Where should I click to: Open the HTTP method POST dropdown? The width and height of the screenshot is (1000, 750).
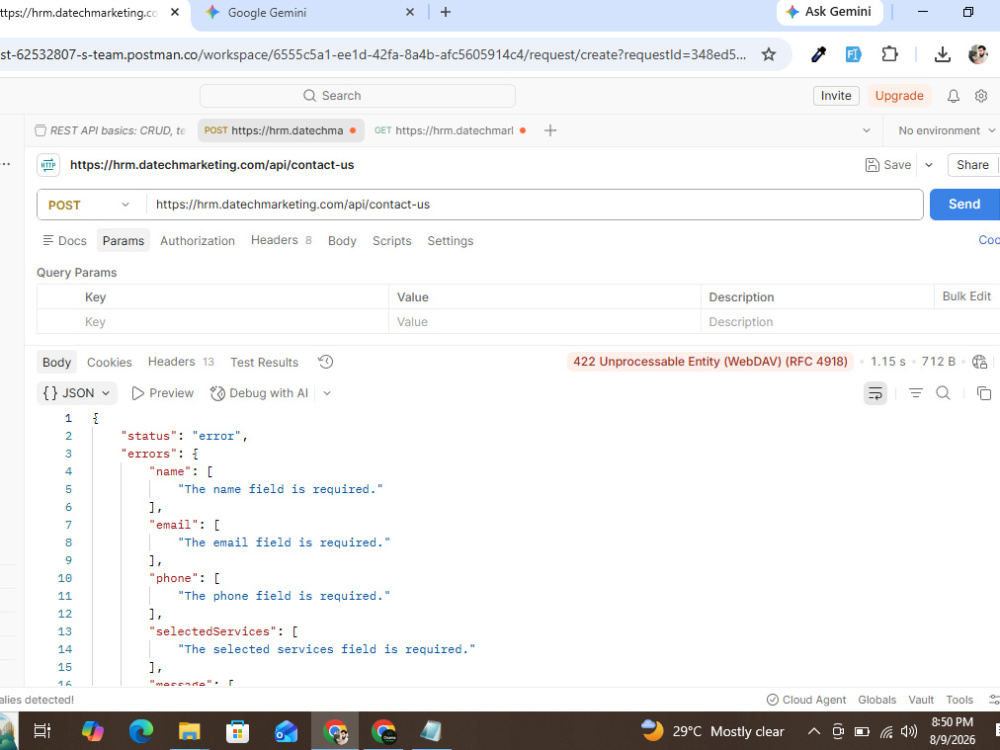click(x=89, y=205)
